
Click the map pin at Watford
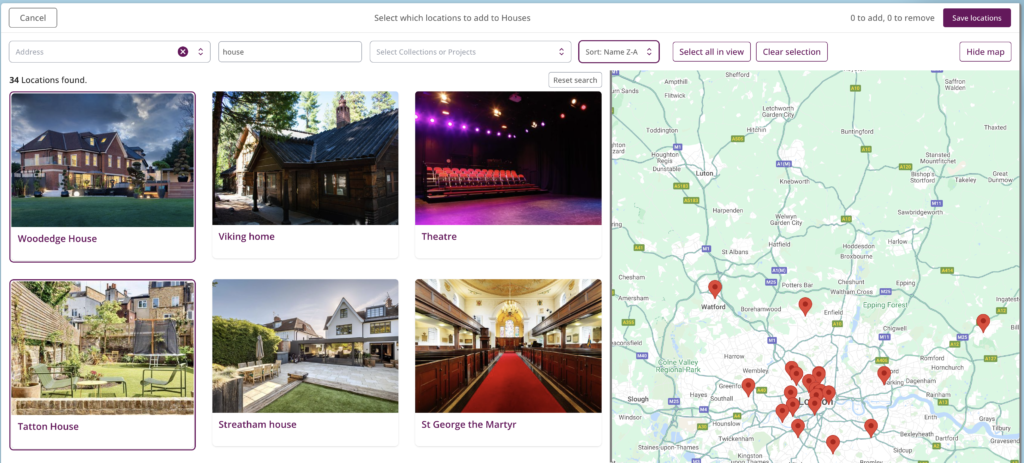715,289
